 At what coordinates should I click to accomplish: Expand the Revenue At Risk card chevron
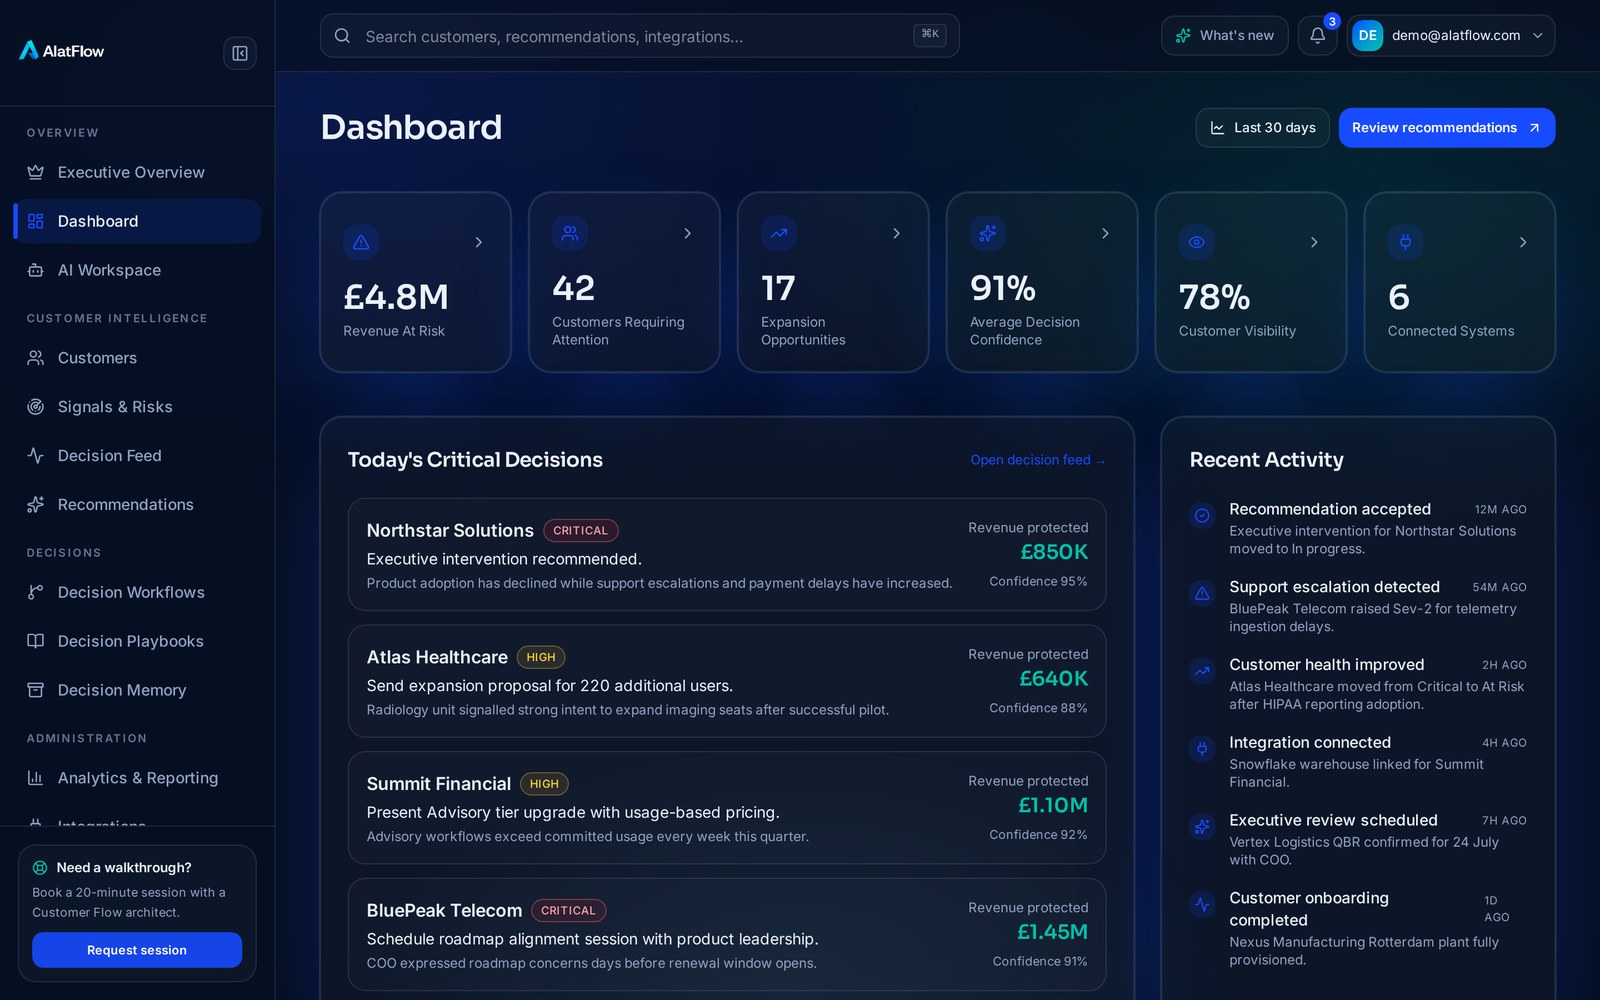(479, 242)
